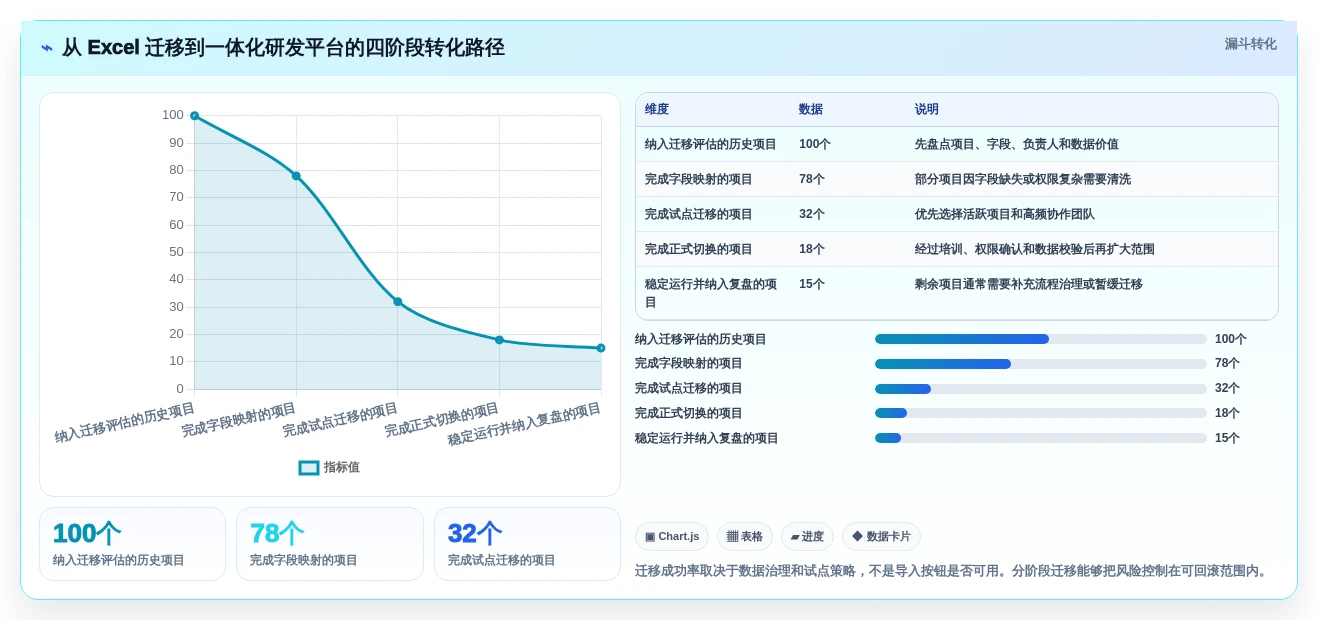The height and width of the screenshot is (620, 1318).
Task: Toggle the 指标值 legend swatch in chart
Action: (309, 467)
